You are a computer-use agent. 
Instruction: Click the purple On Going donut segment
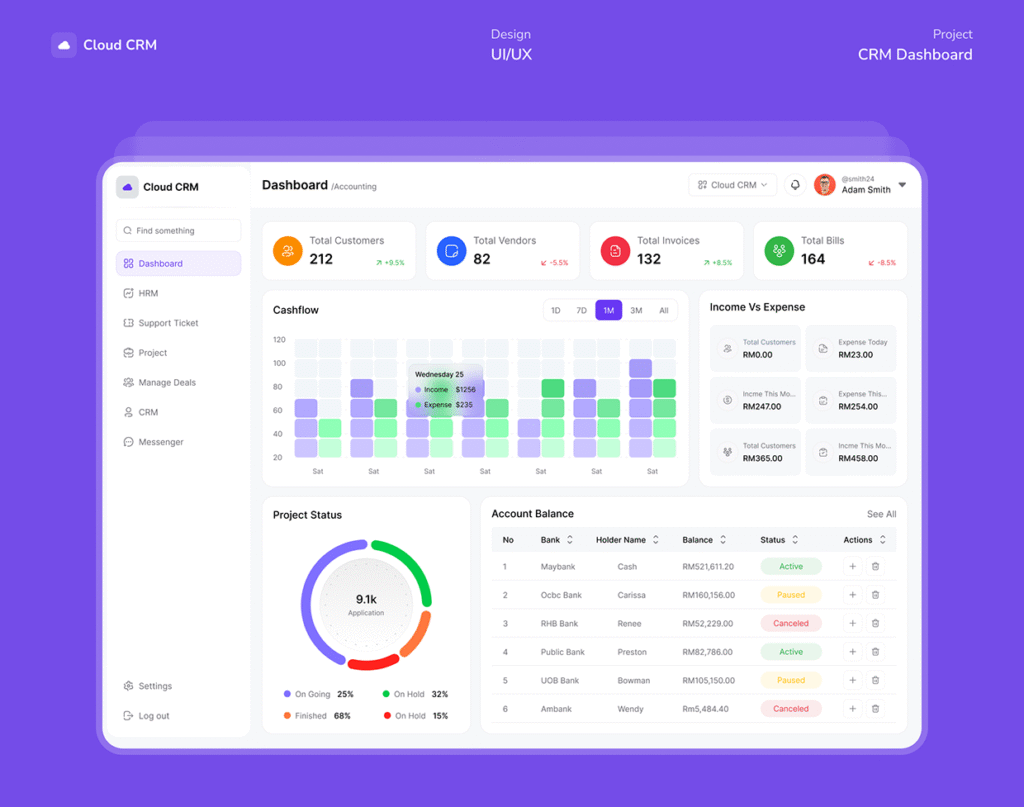pyautogui.click(x=307, y=600)
